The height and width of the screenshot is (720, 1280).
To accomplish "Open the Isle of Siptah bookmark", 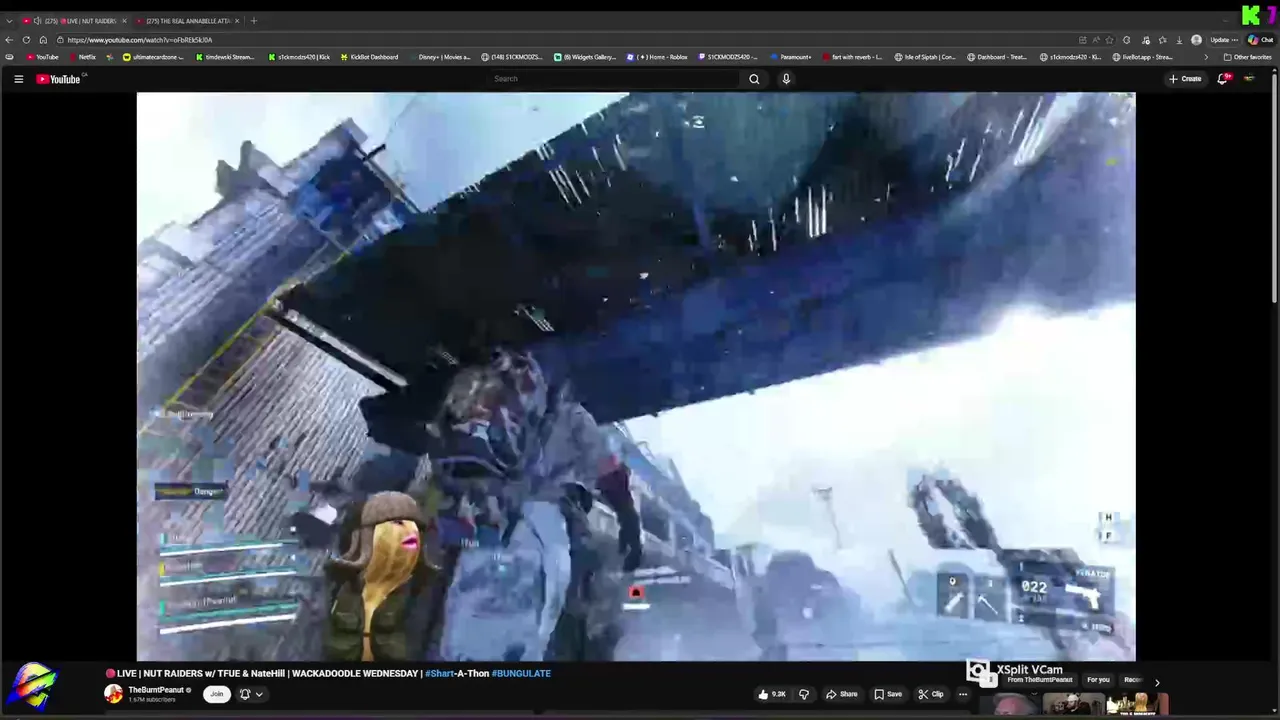I will click(925, 57).
